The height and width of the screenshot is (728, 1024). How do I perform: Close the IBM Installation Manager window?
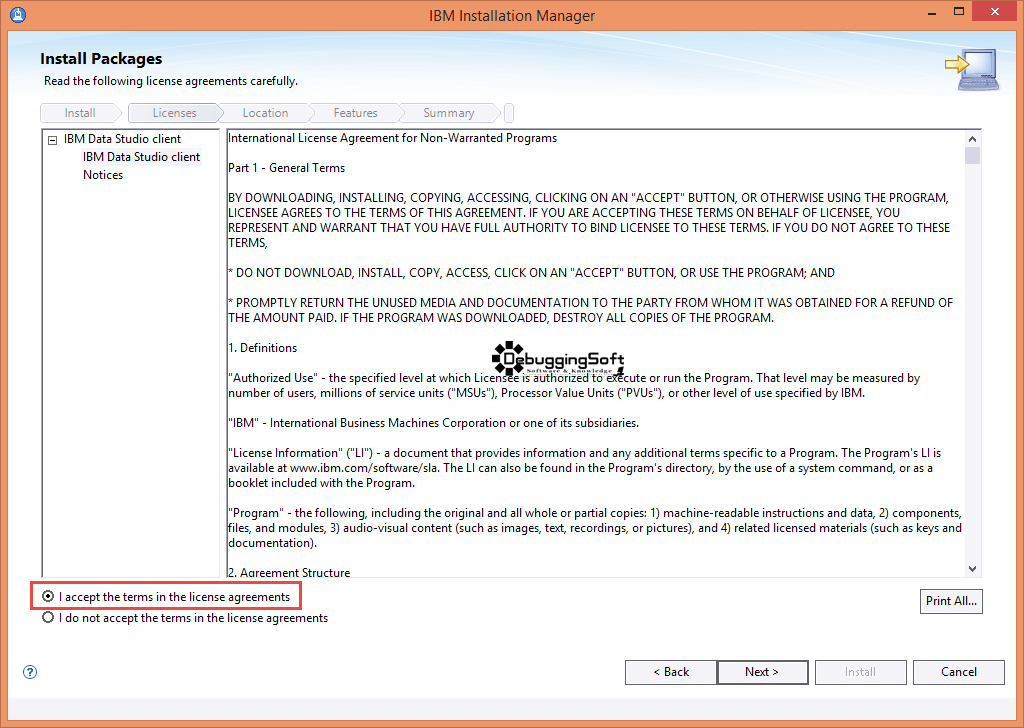995,12
